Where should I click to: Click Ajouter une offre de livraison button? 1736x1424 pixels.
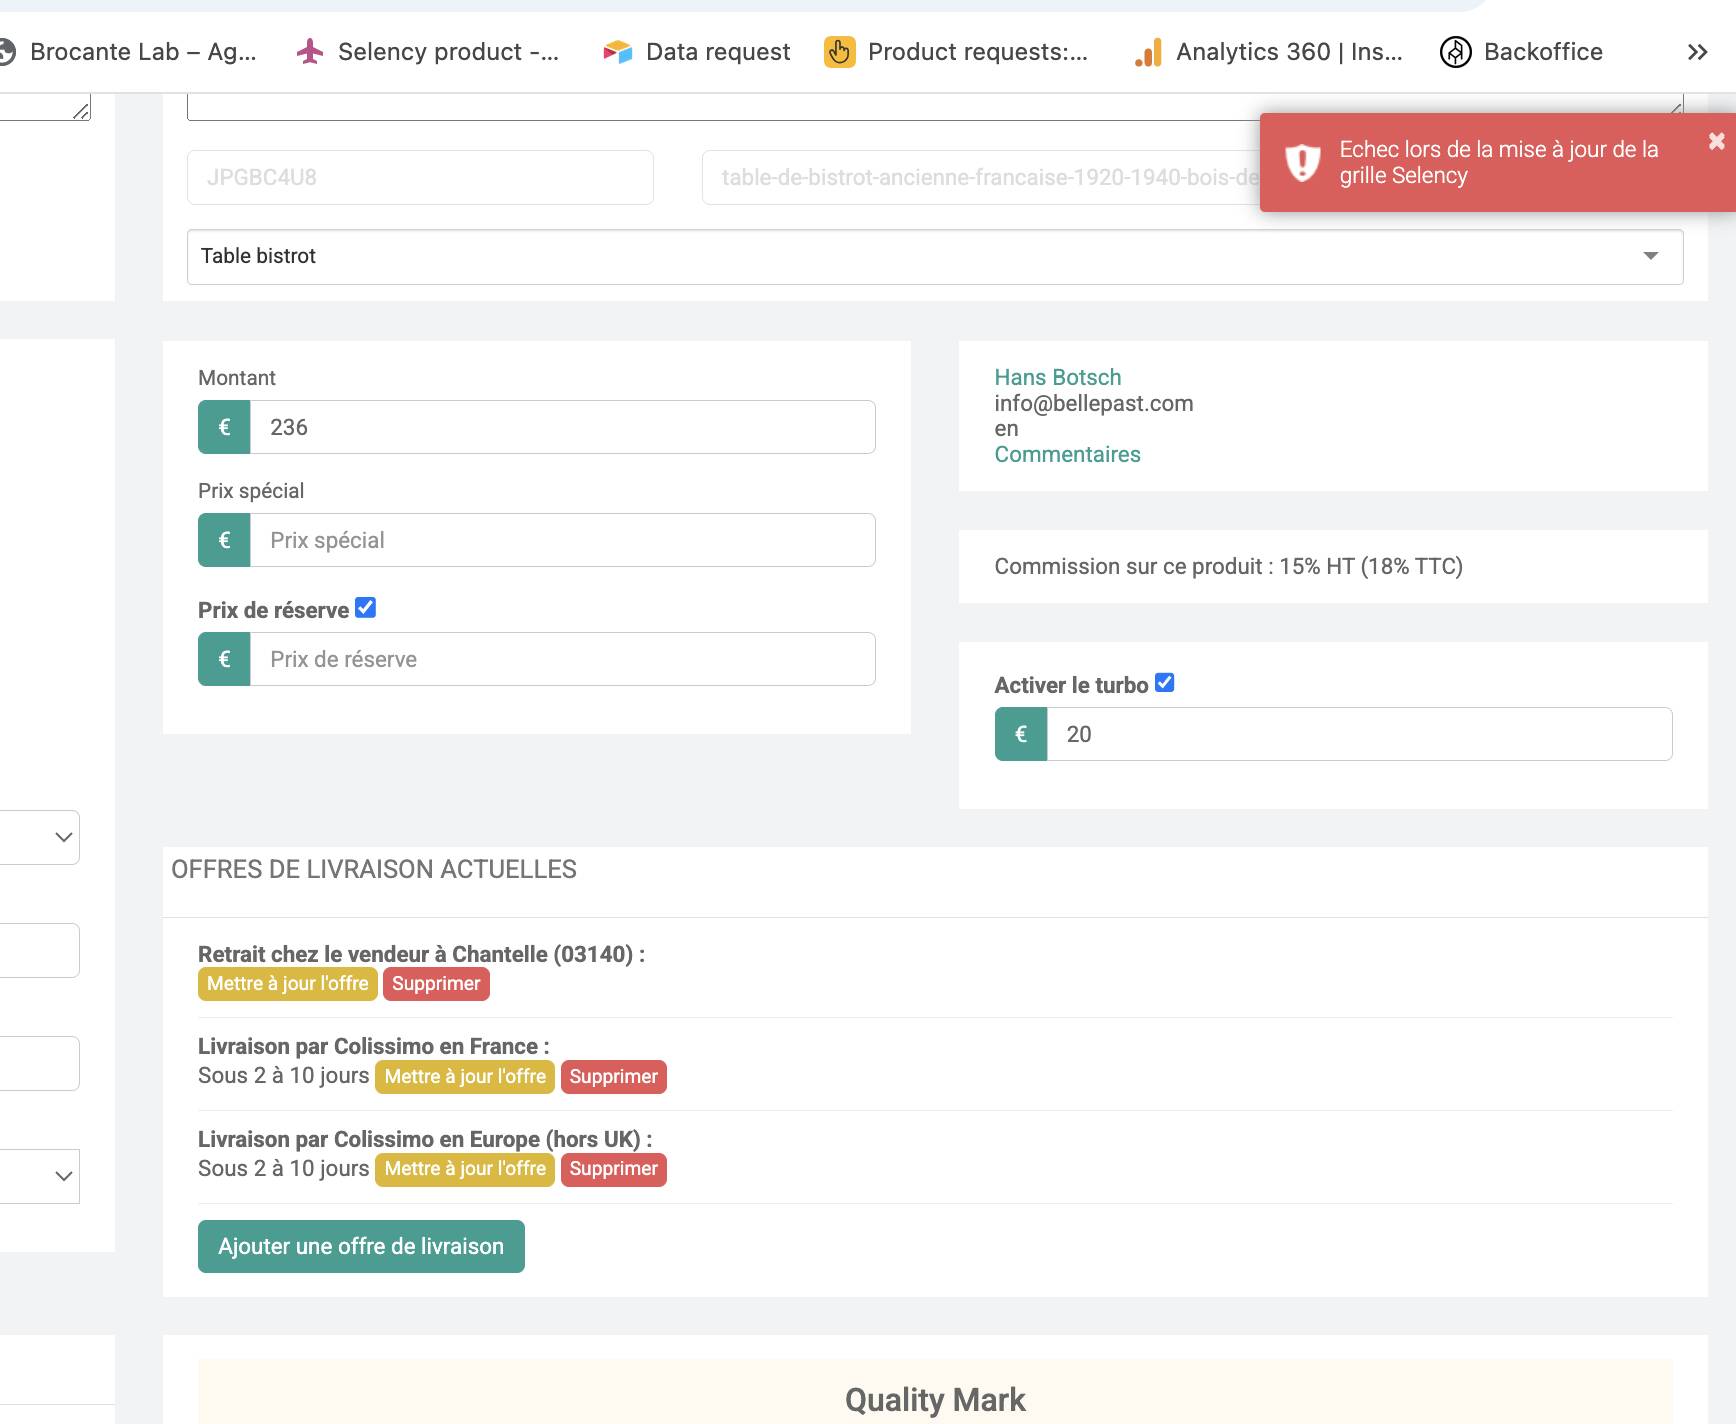[361, 1246]
